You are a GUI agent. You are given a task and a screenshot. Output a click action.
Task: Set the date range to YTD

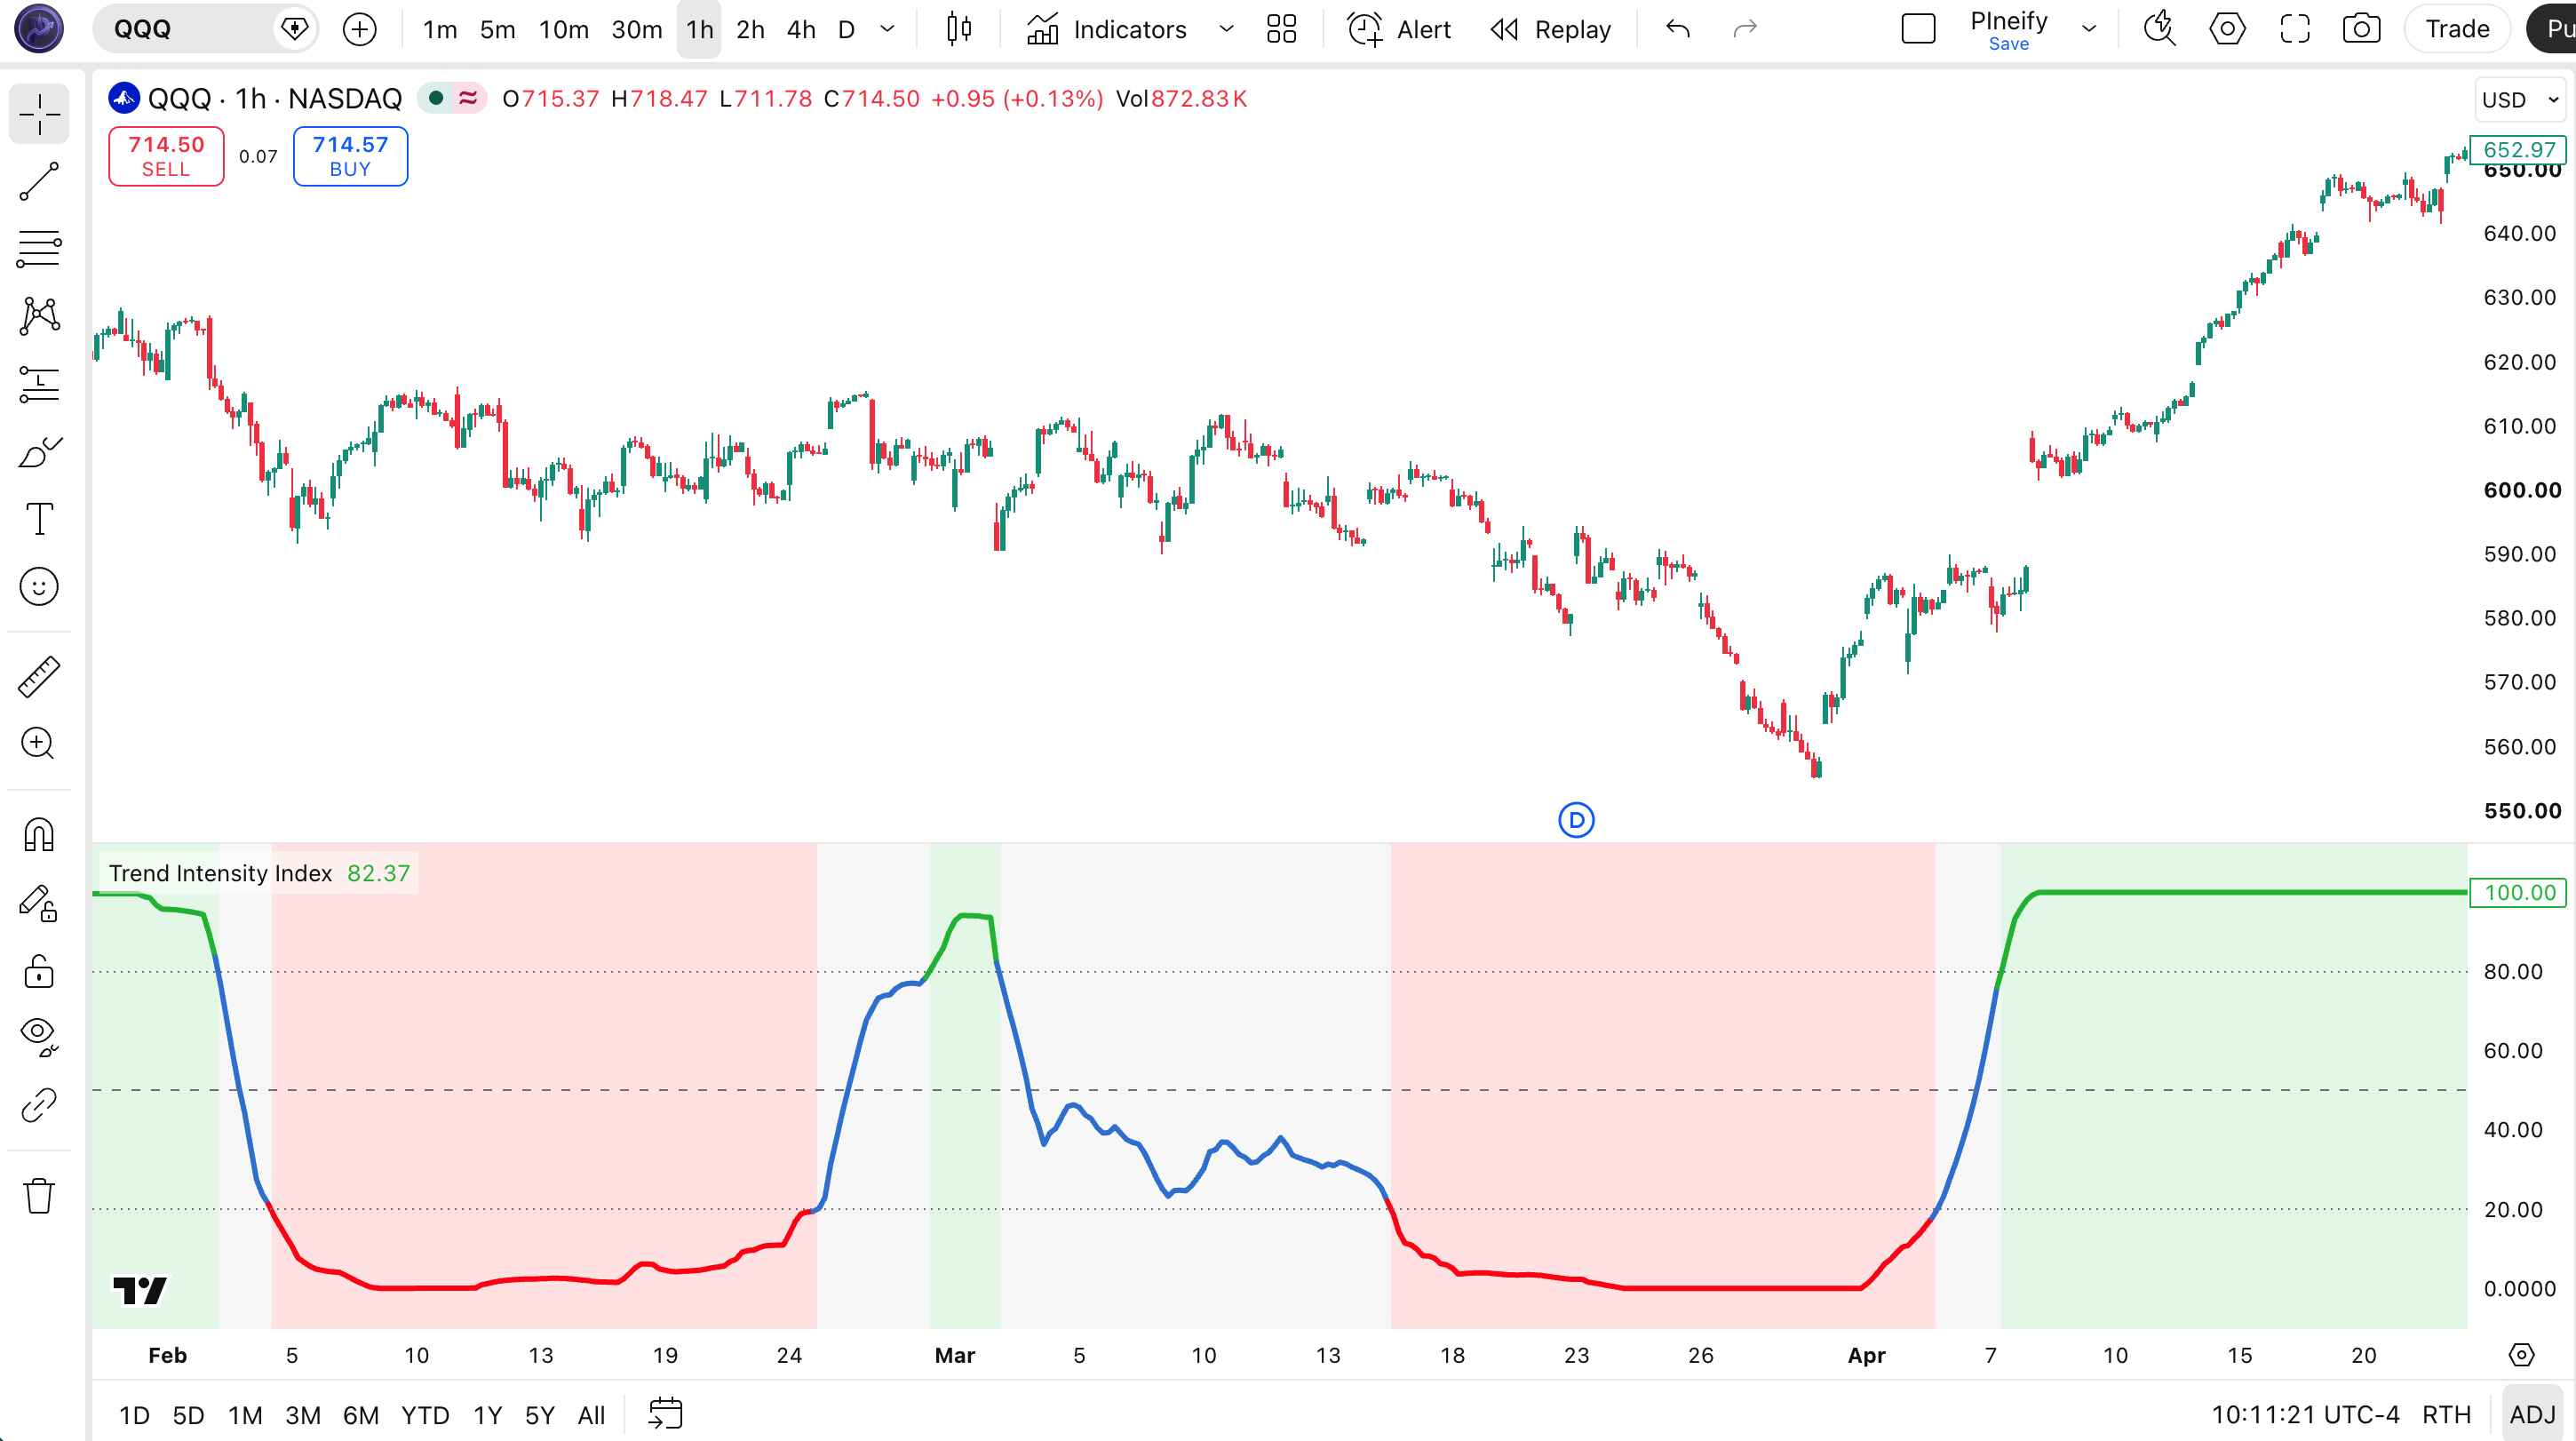tap(425, 1415)
